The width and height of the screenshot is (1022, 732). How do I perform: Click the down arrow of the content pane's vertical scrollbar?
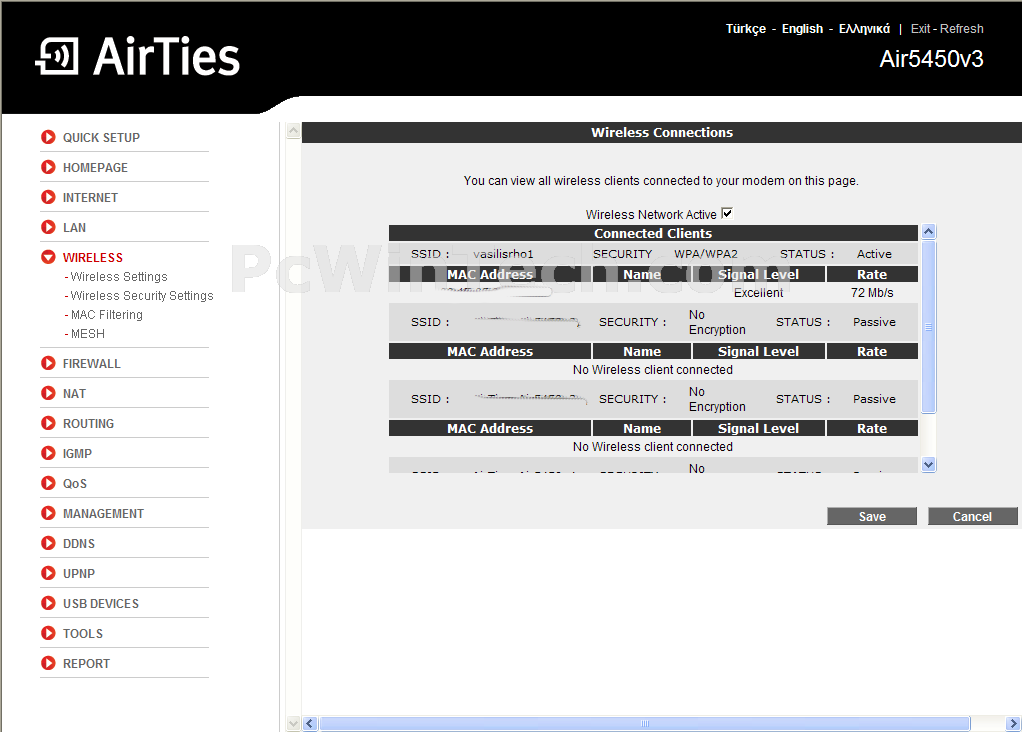point(293,724)
